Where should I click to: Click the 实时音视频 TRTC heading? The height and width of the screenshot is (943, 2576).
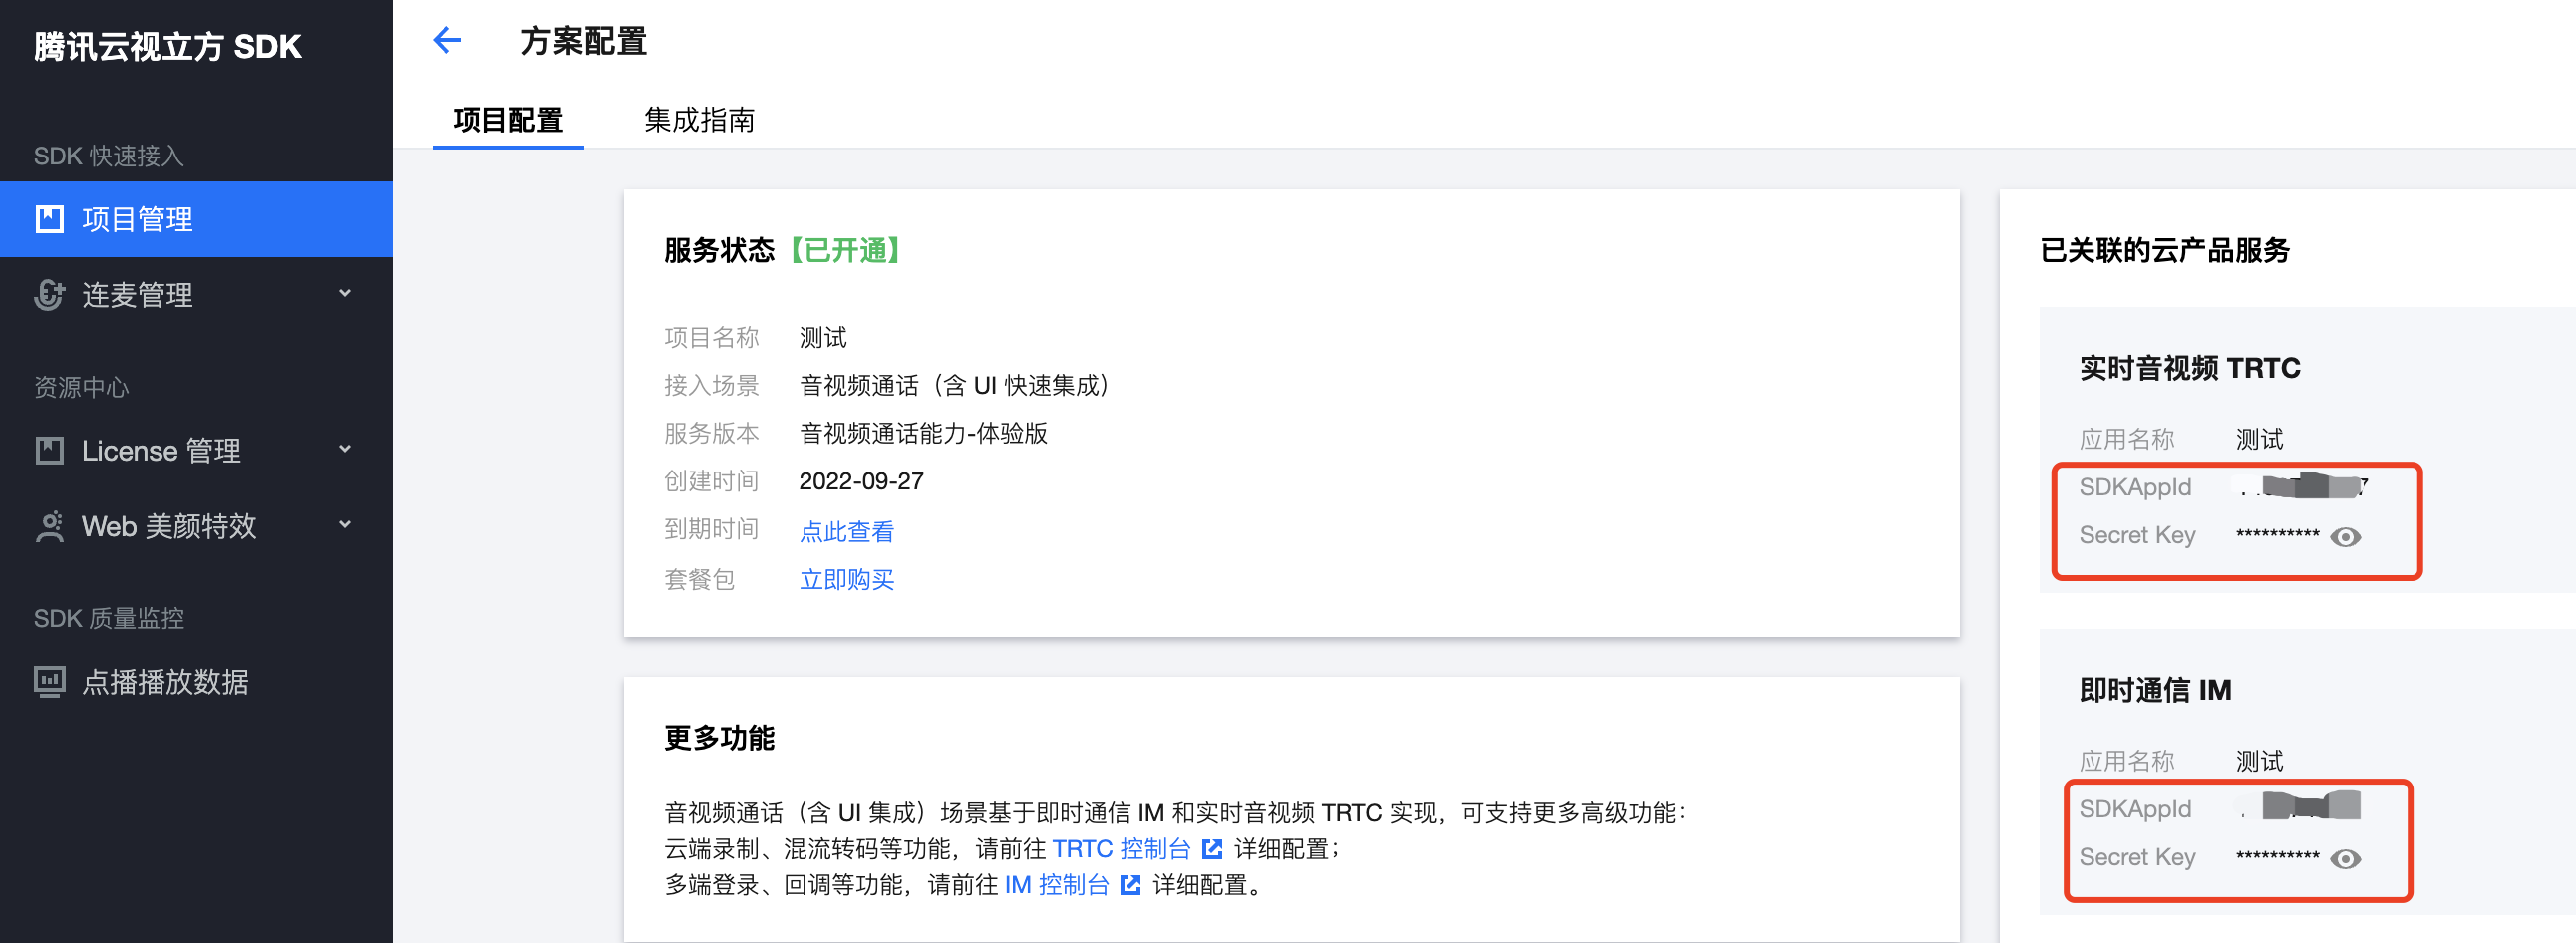pyautogui.click(x=2190, y=368)
